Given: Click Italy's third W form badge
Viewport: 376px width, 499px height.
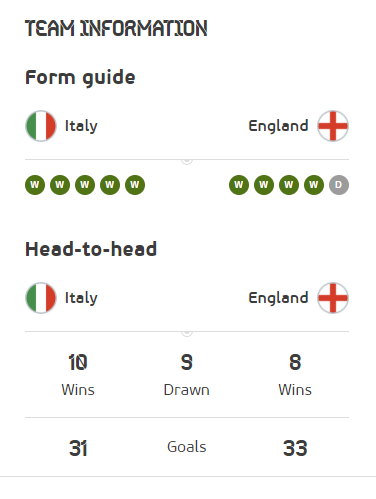Looking at the screenshot, I should click(x=85, y=185).
